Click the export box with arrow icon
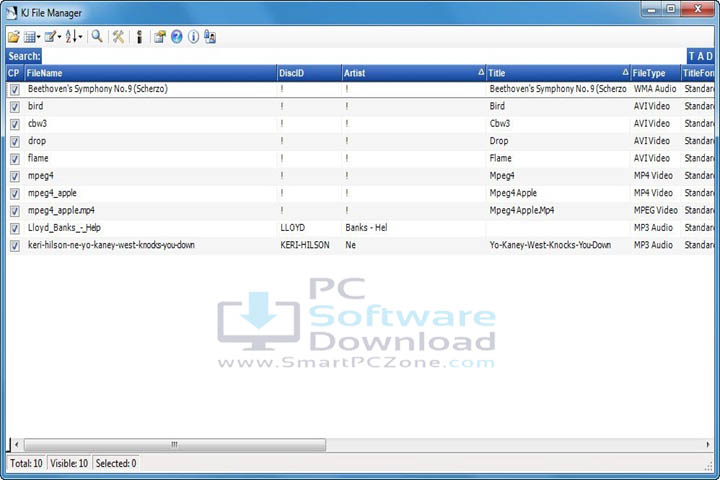 click(159, 36)
